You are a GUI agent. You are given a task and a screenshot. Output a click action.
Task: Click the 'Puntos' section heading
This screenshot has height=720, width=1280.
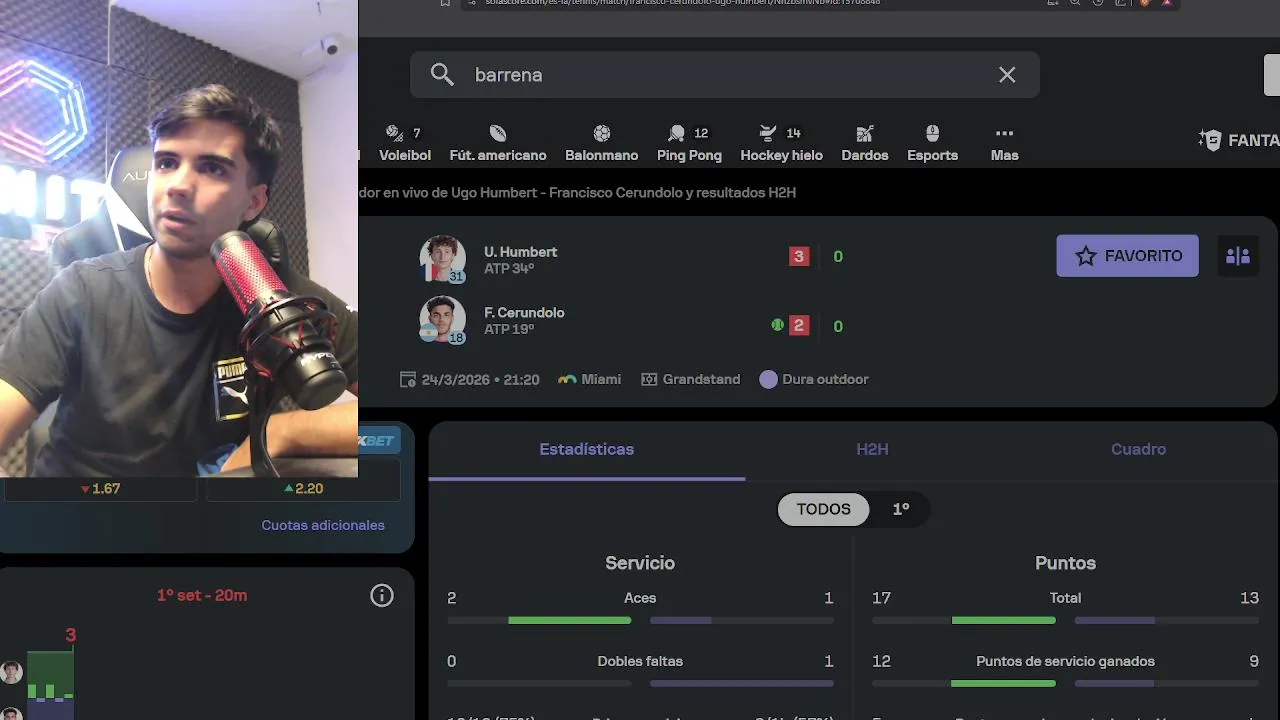pos(1065,563)
